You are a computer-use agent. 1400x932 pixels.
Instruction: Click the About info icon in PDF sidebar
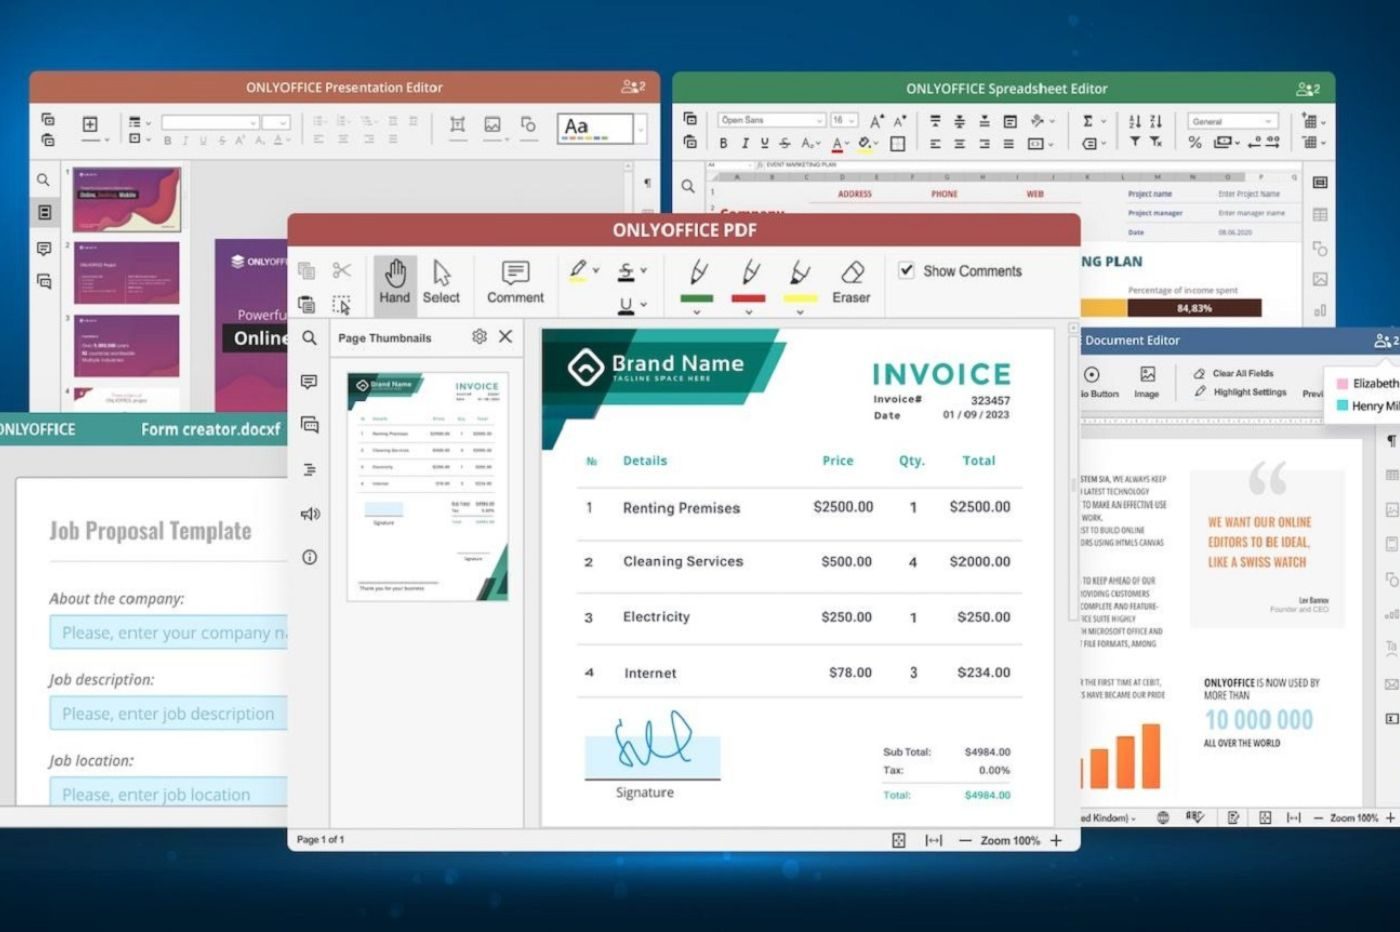point(310,557)
